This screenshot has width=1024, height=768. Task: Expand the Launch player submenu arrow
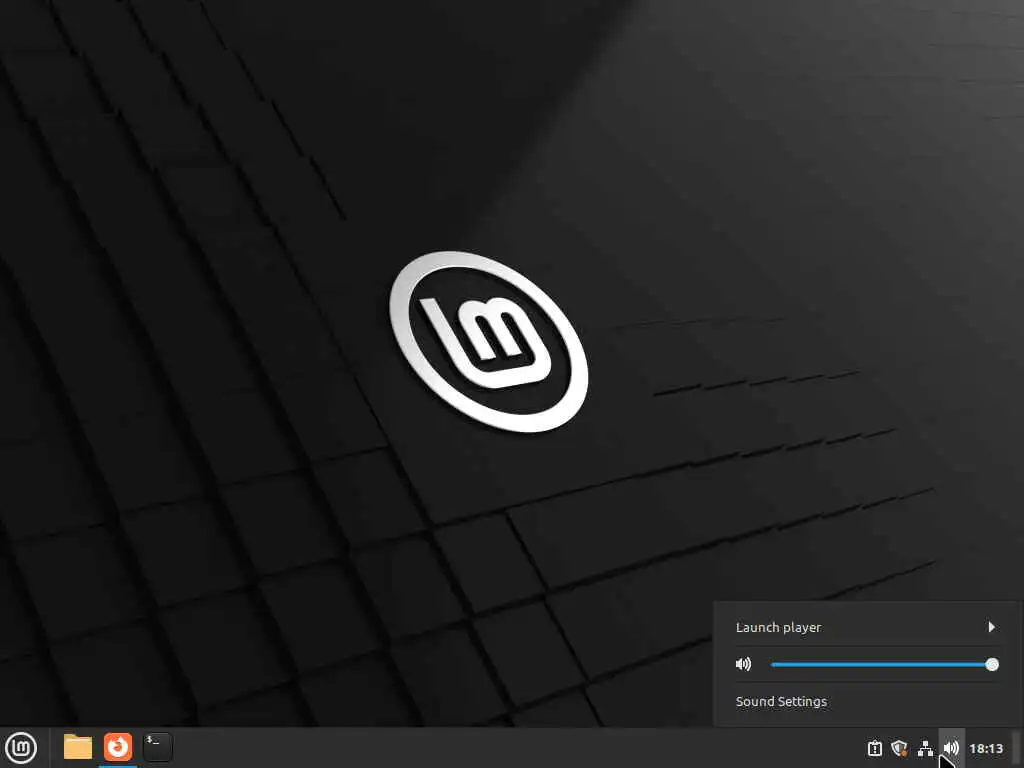[x=991, y=627]
